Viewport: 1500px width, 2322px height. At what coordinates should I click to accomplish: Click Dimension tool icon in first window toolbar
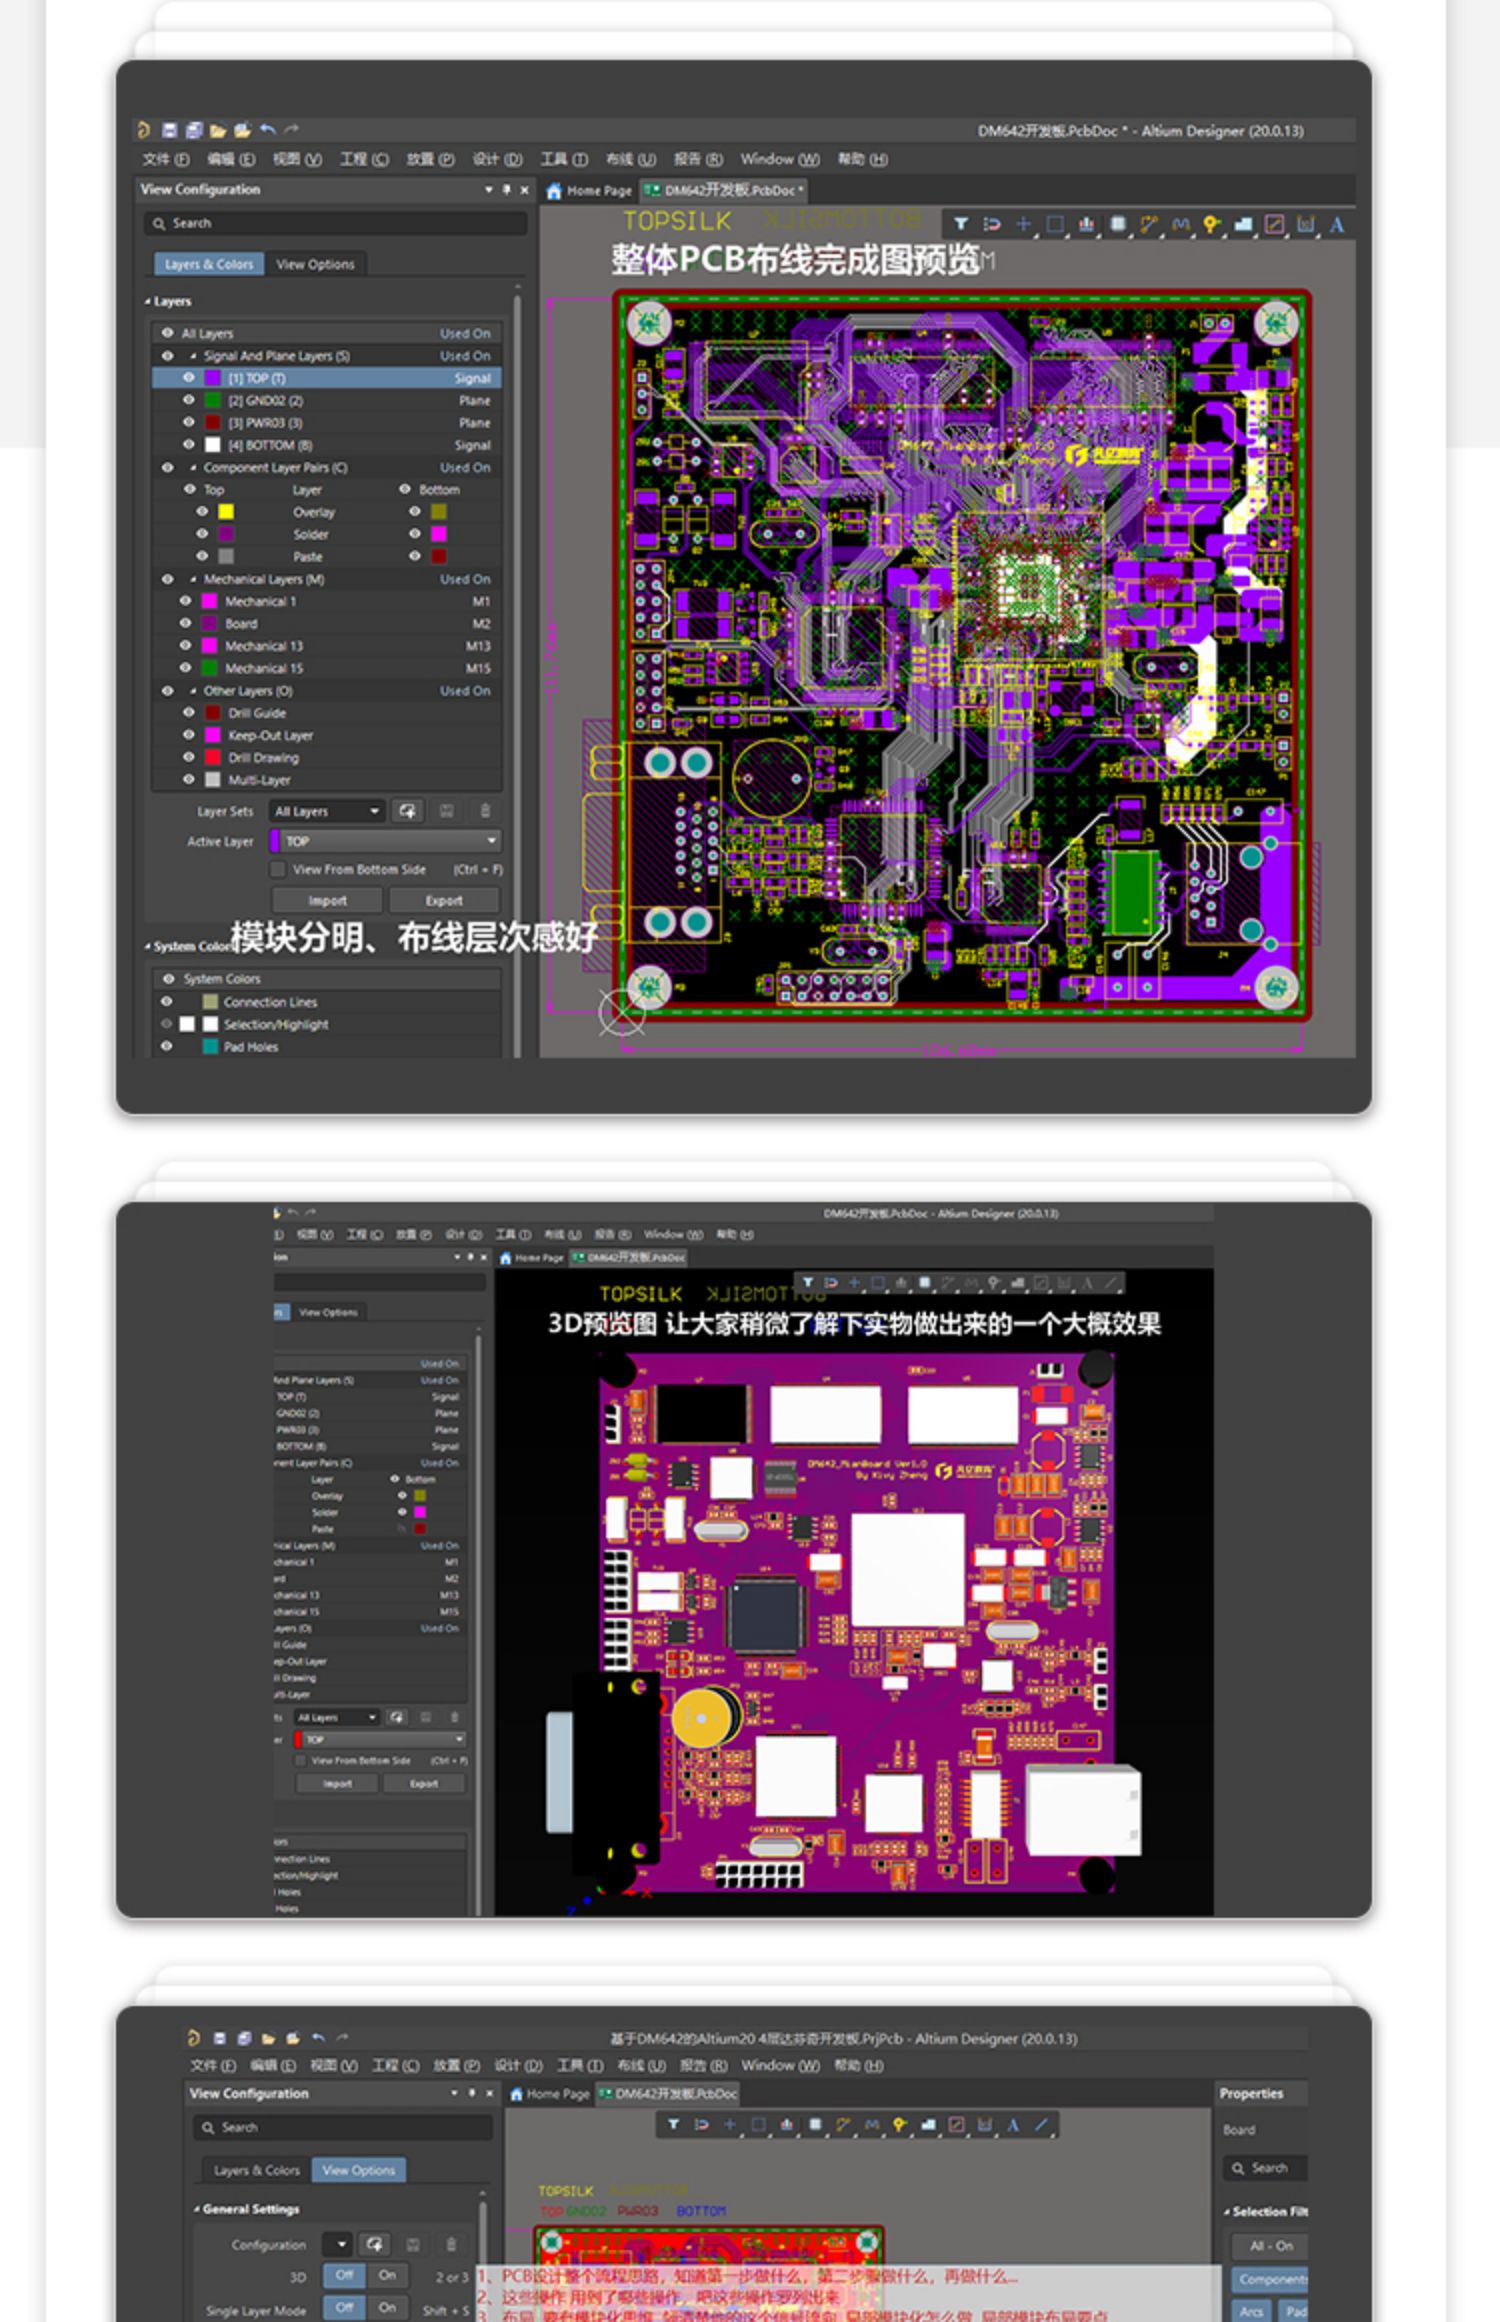pyautogui.click(x=1305, y=224)
